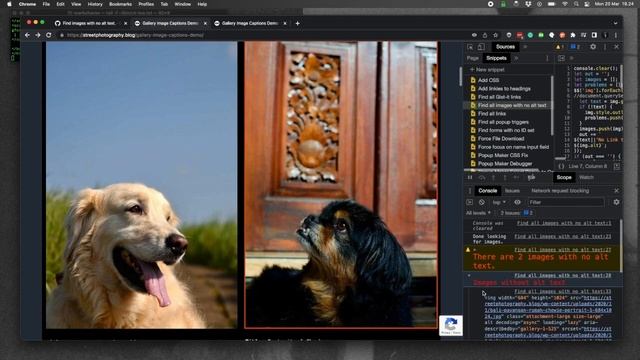The width and height of the screenshot is (640, 360).
Task: Expand more DevTools panels chevron
Action: tap(526, 47)
